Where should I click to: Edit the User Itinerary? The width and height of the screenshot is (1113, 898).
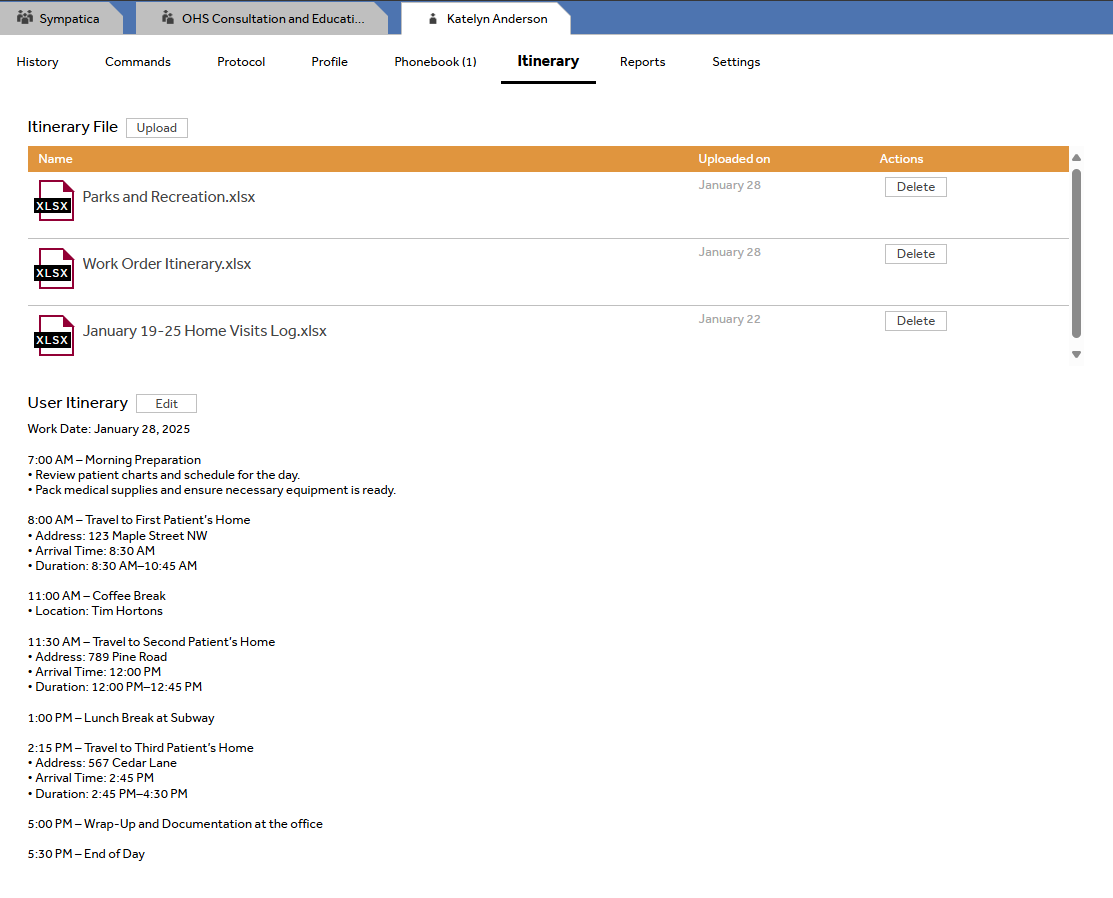(x=166, y=404)
